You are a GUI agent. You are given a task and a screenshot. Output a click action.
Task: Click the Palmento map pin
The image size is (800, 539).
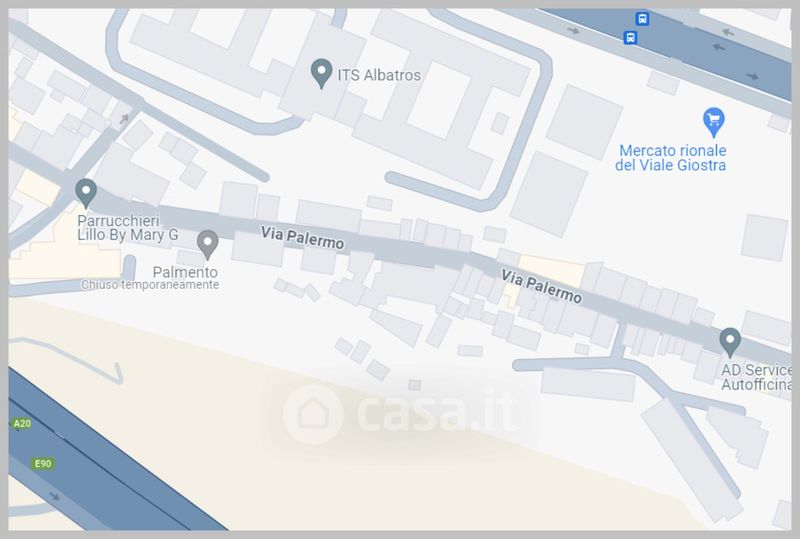pos(208,244)
